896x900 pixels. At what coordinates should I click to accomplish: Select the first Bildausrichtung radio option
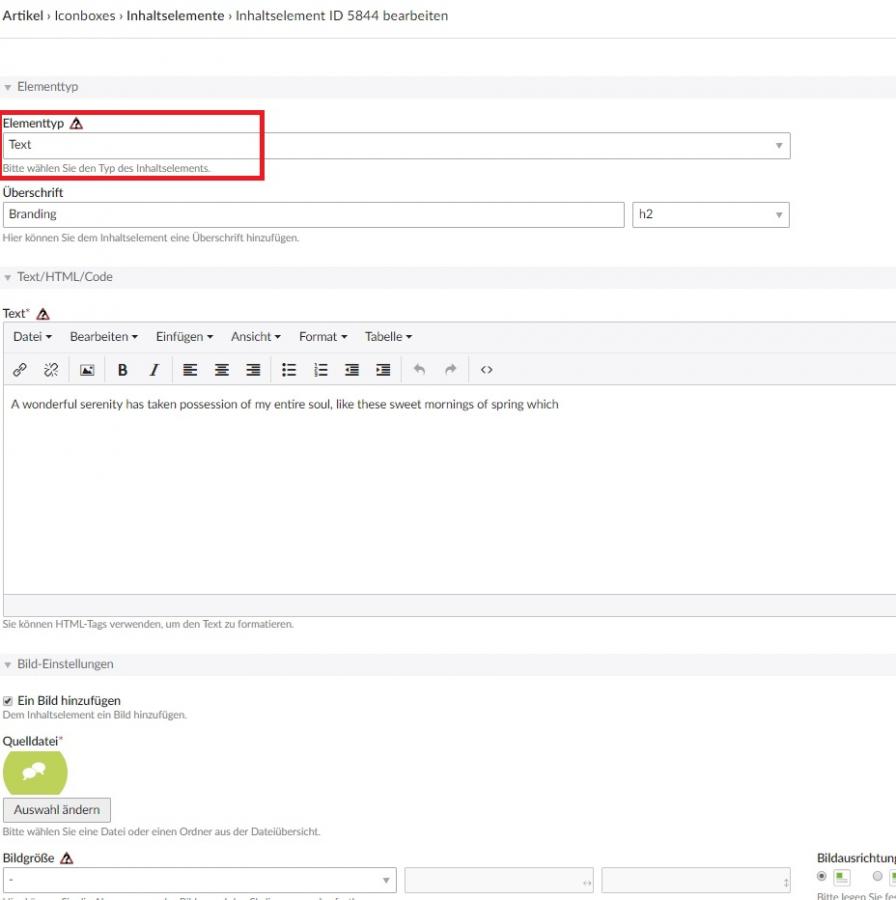pyautogui.click(x=823, y=876)
